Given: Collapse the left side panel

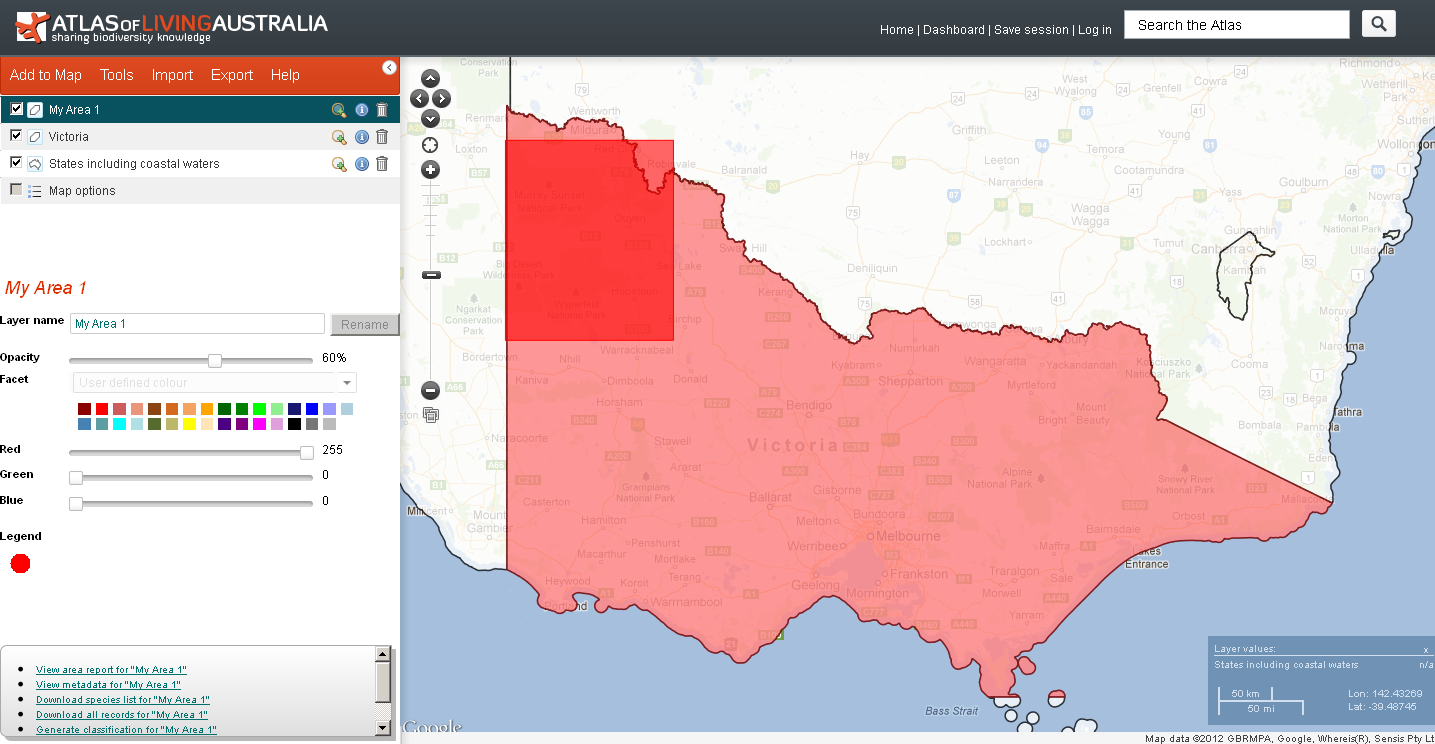Looking at the screenshot, I should click(x=389, y=68).
